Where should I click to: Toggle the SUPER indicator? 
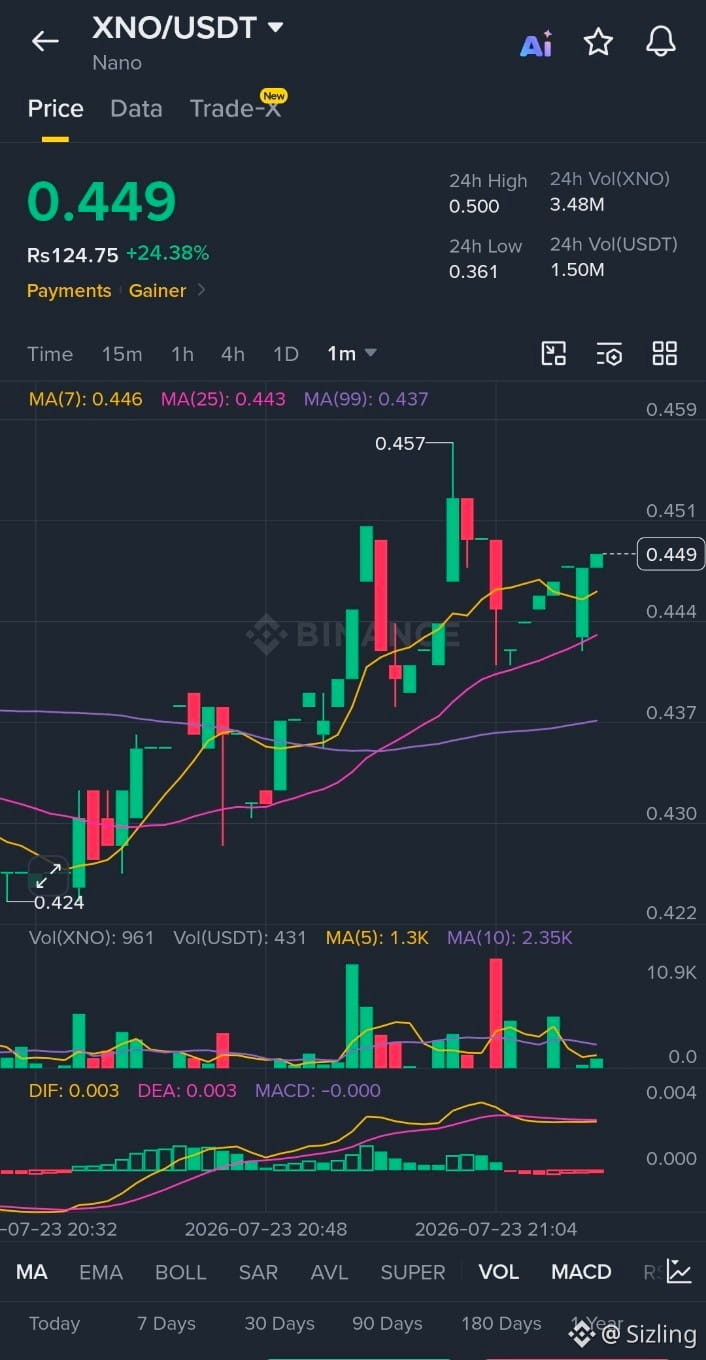point(413,1272)
